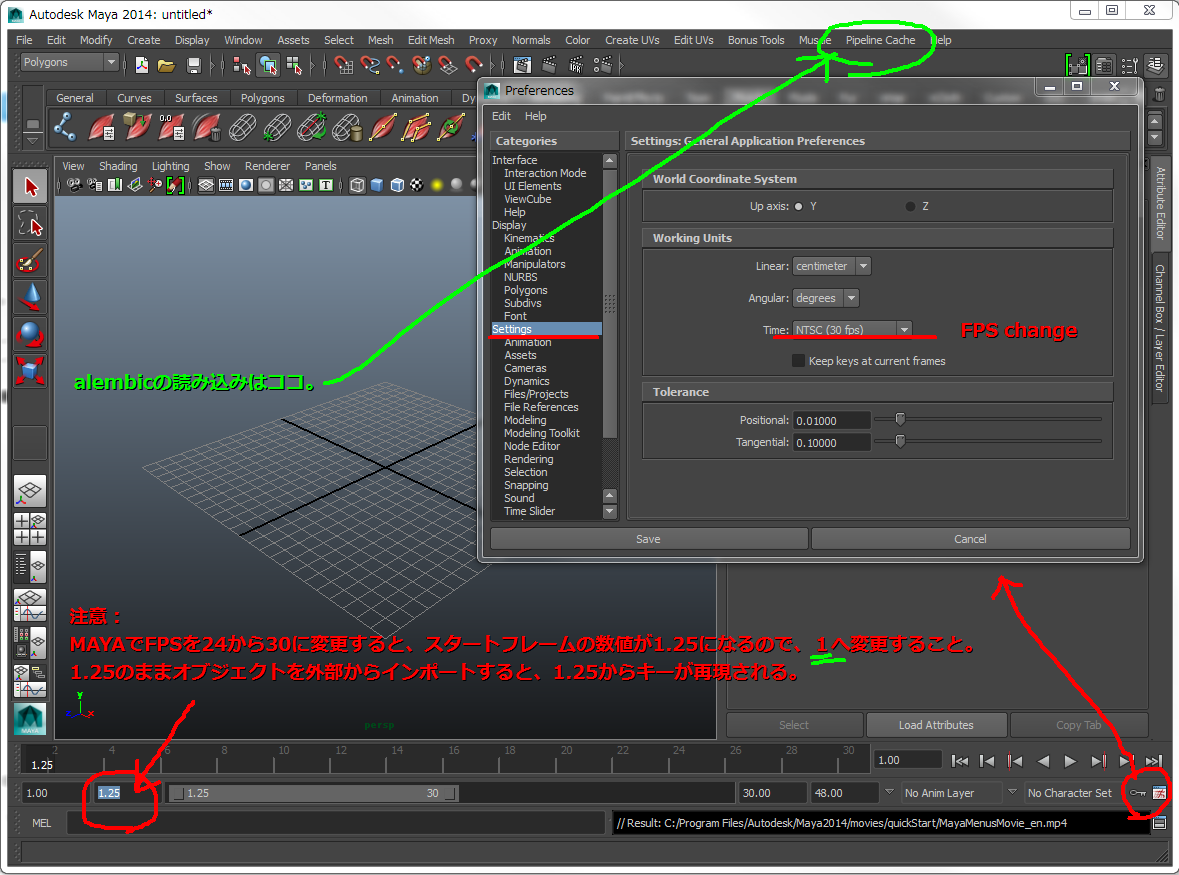1179x875 pixels.
Task: Enable smooth shade cube in viewport toolbar
Action: click(x=377, y=185)
